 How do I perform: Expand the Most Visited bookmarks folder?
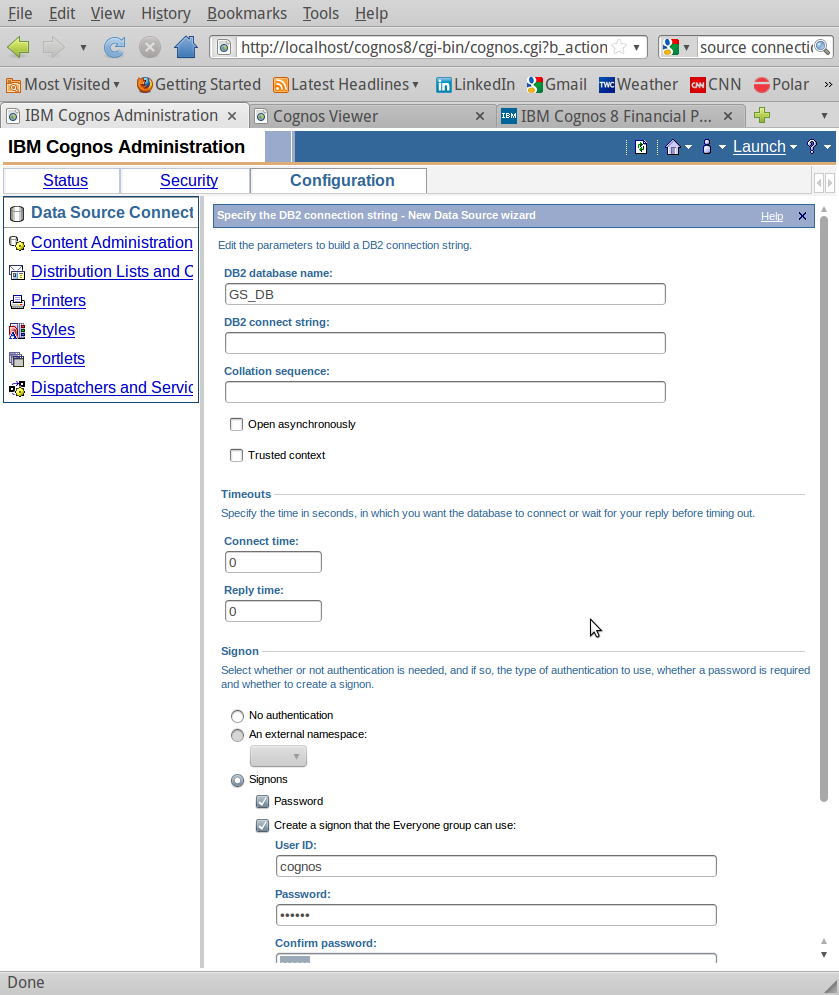[x=62, y=84]
